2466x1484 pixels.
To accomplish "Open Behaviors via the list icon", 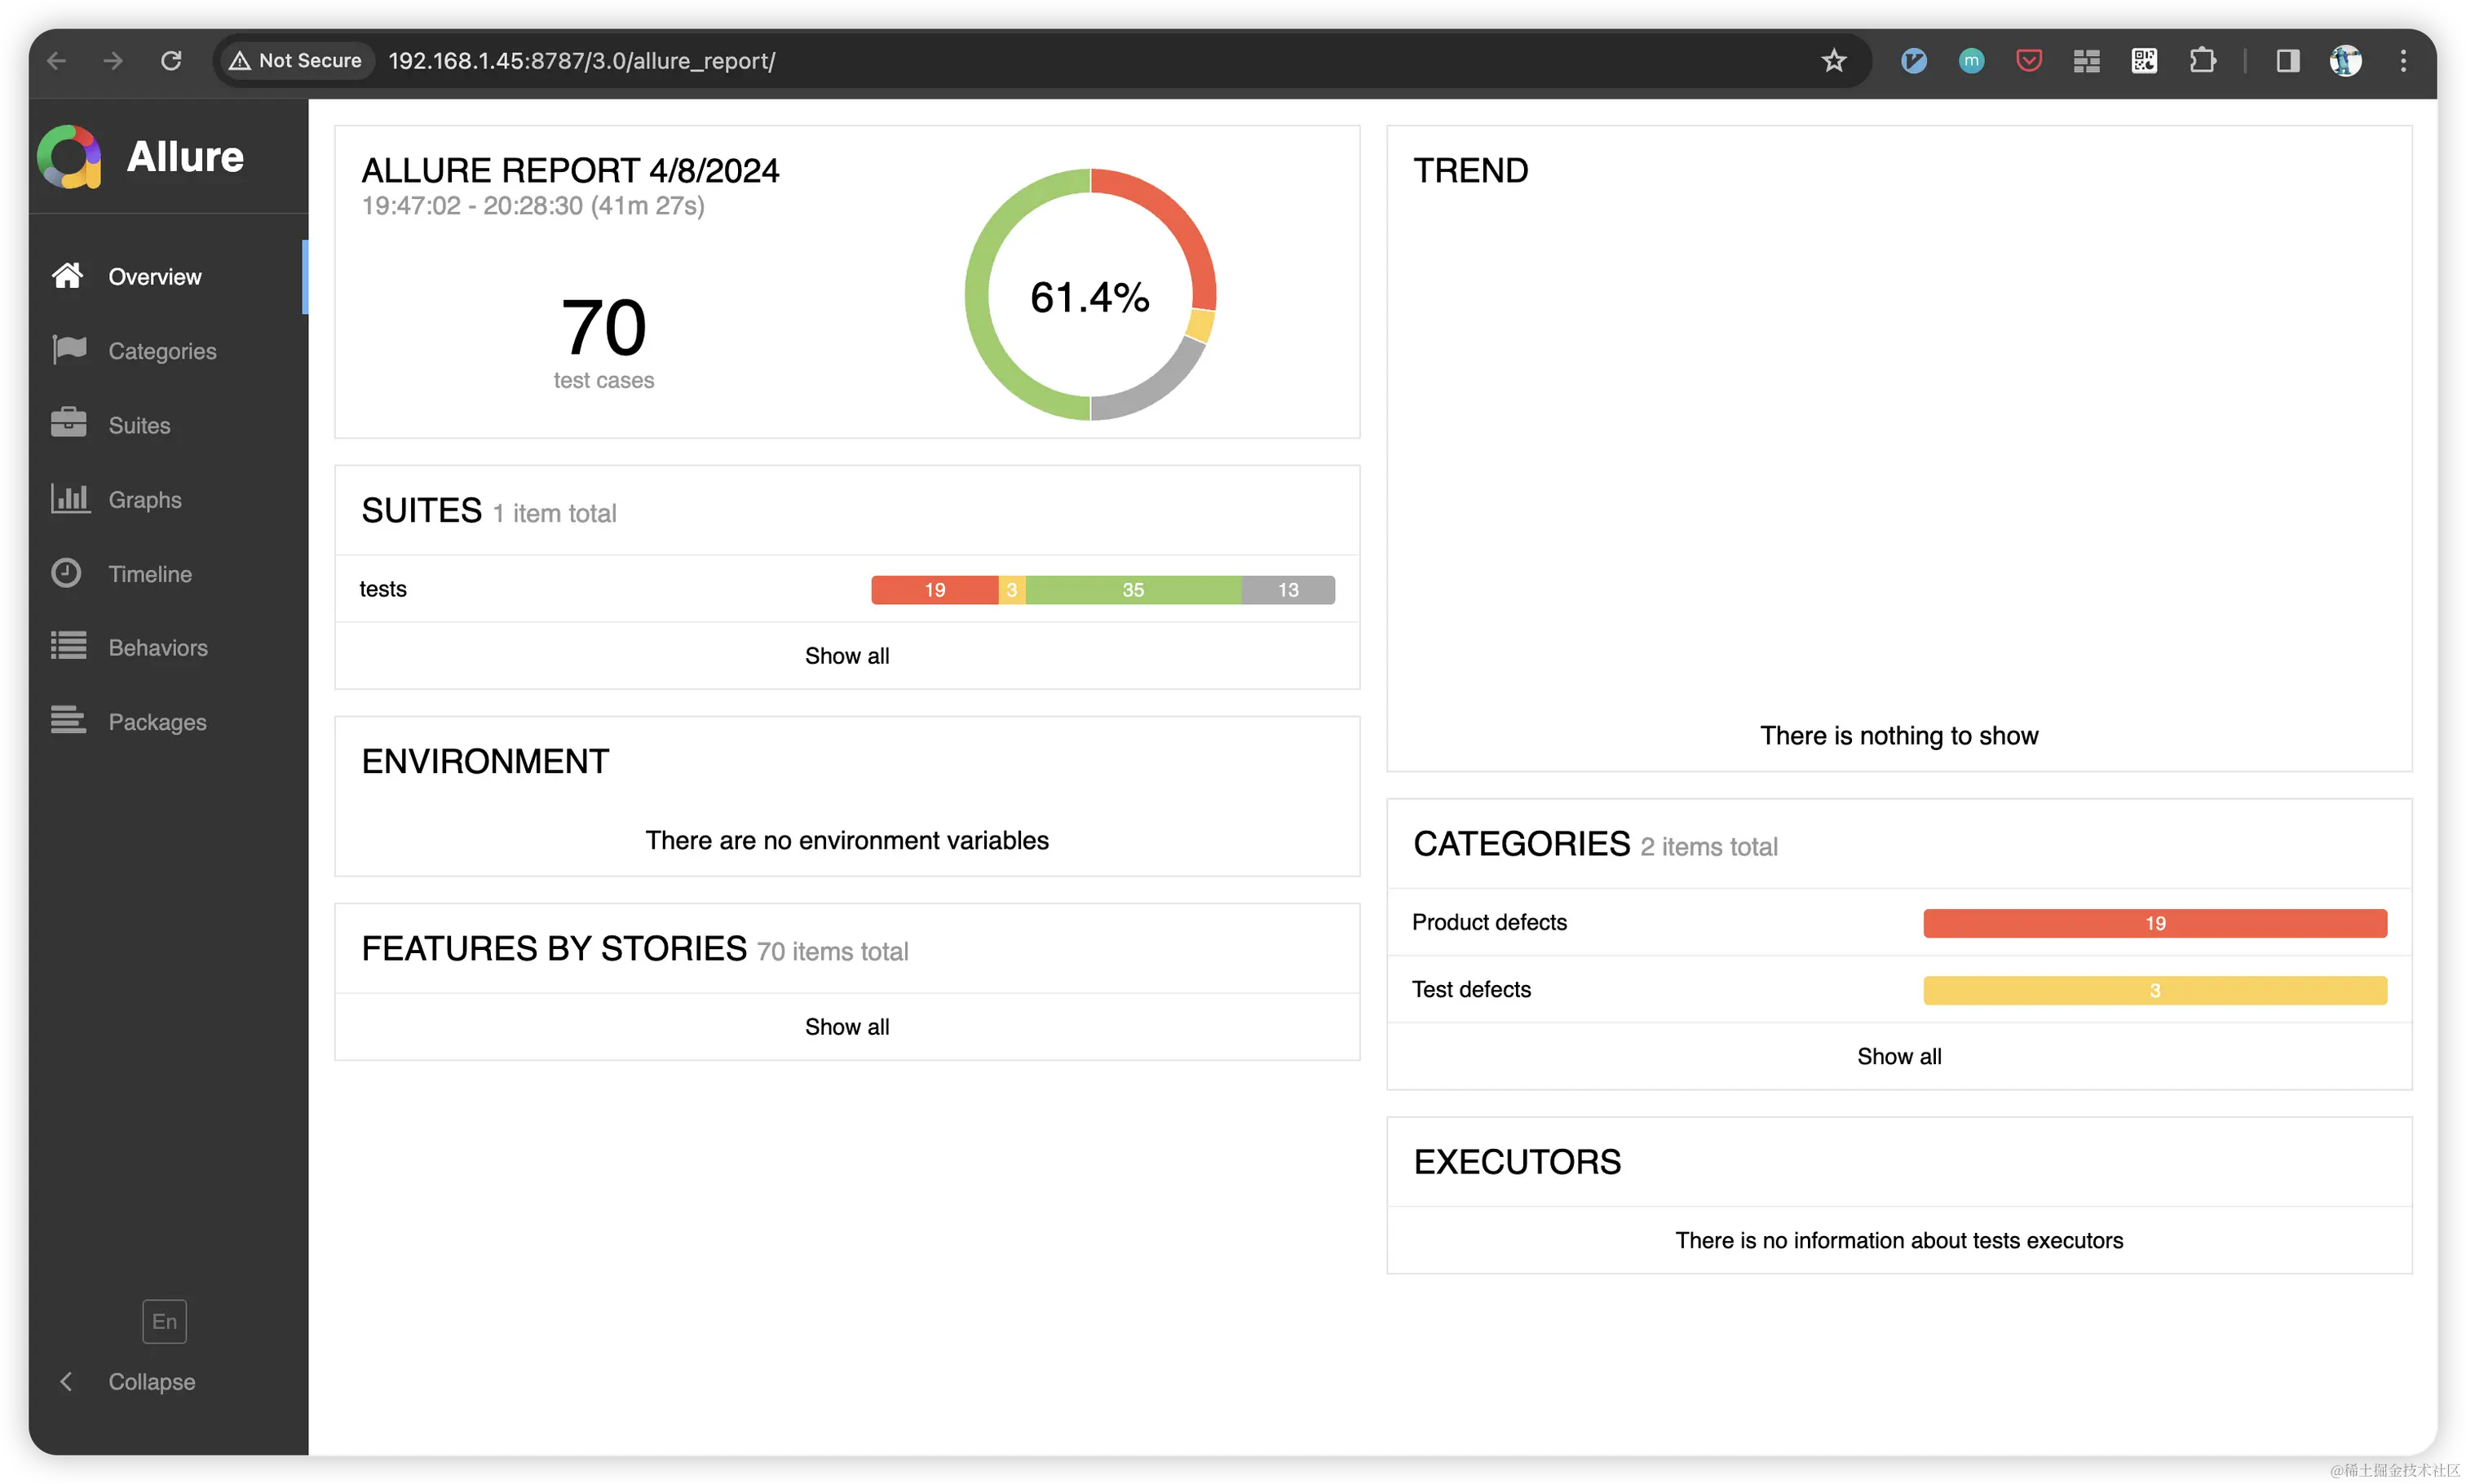I will point(69,646).
